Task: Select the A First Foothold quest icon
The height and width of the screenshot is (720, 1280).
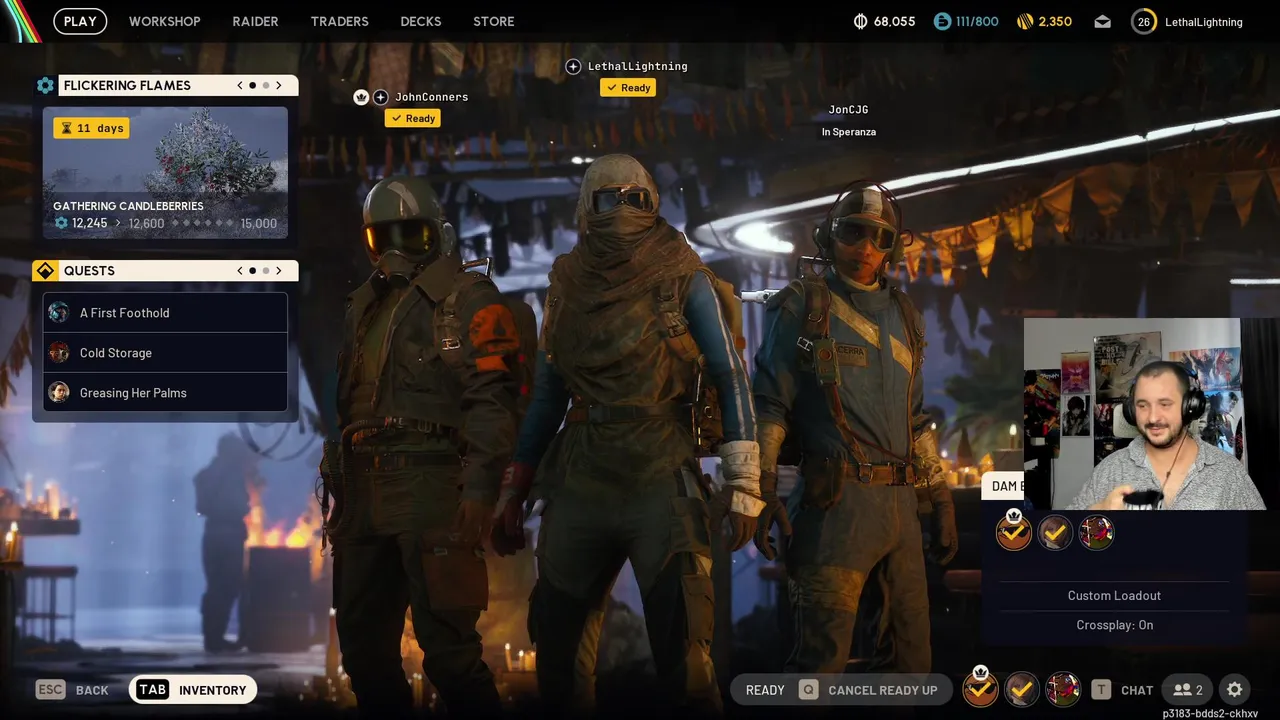Action: tap(59, 313)
